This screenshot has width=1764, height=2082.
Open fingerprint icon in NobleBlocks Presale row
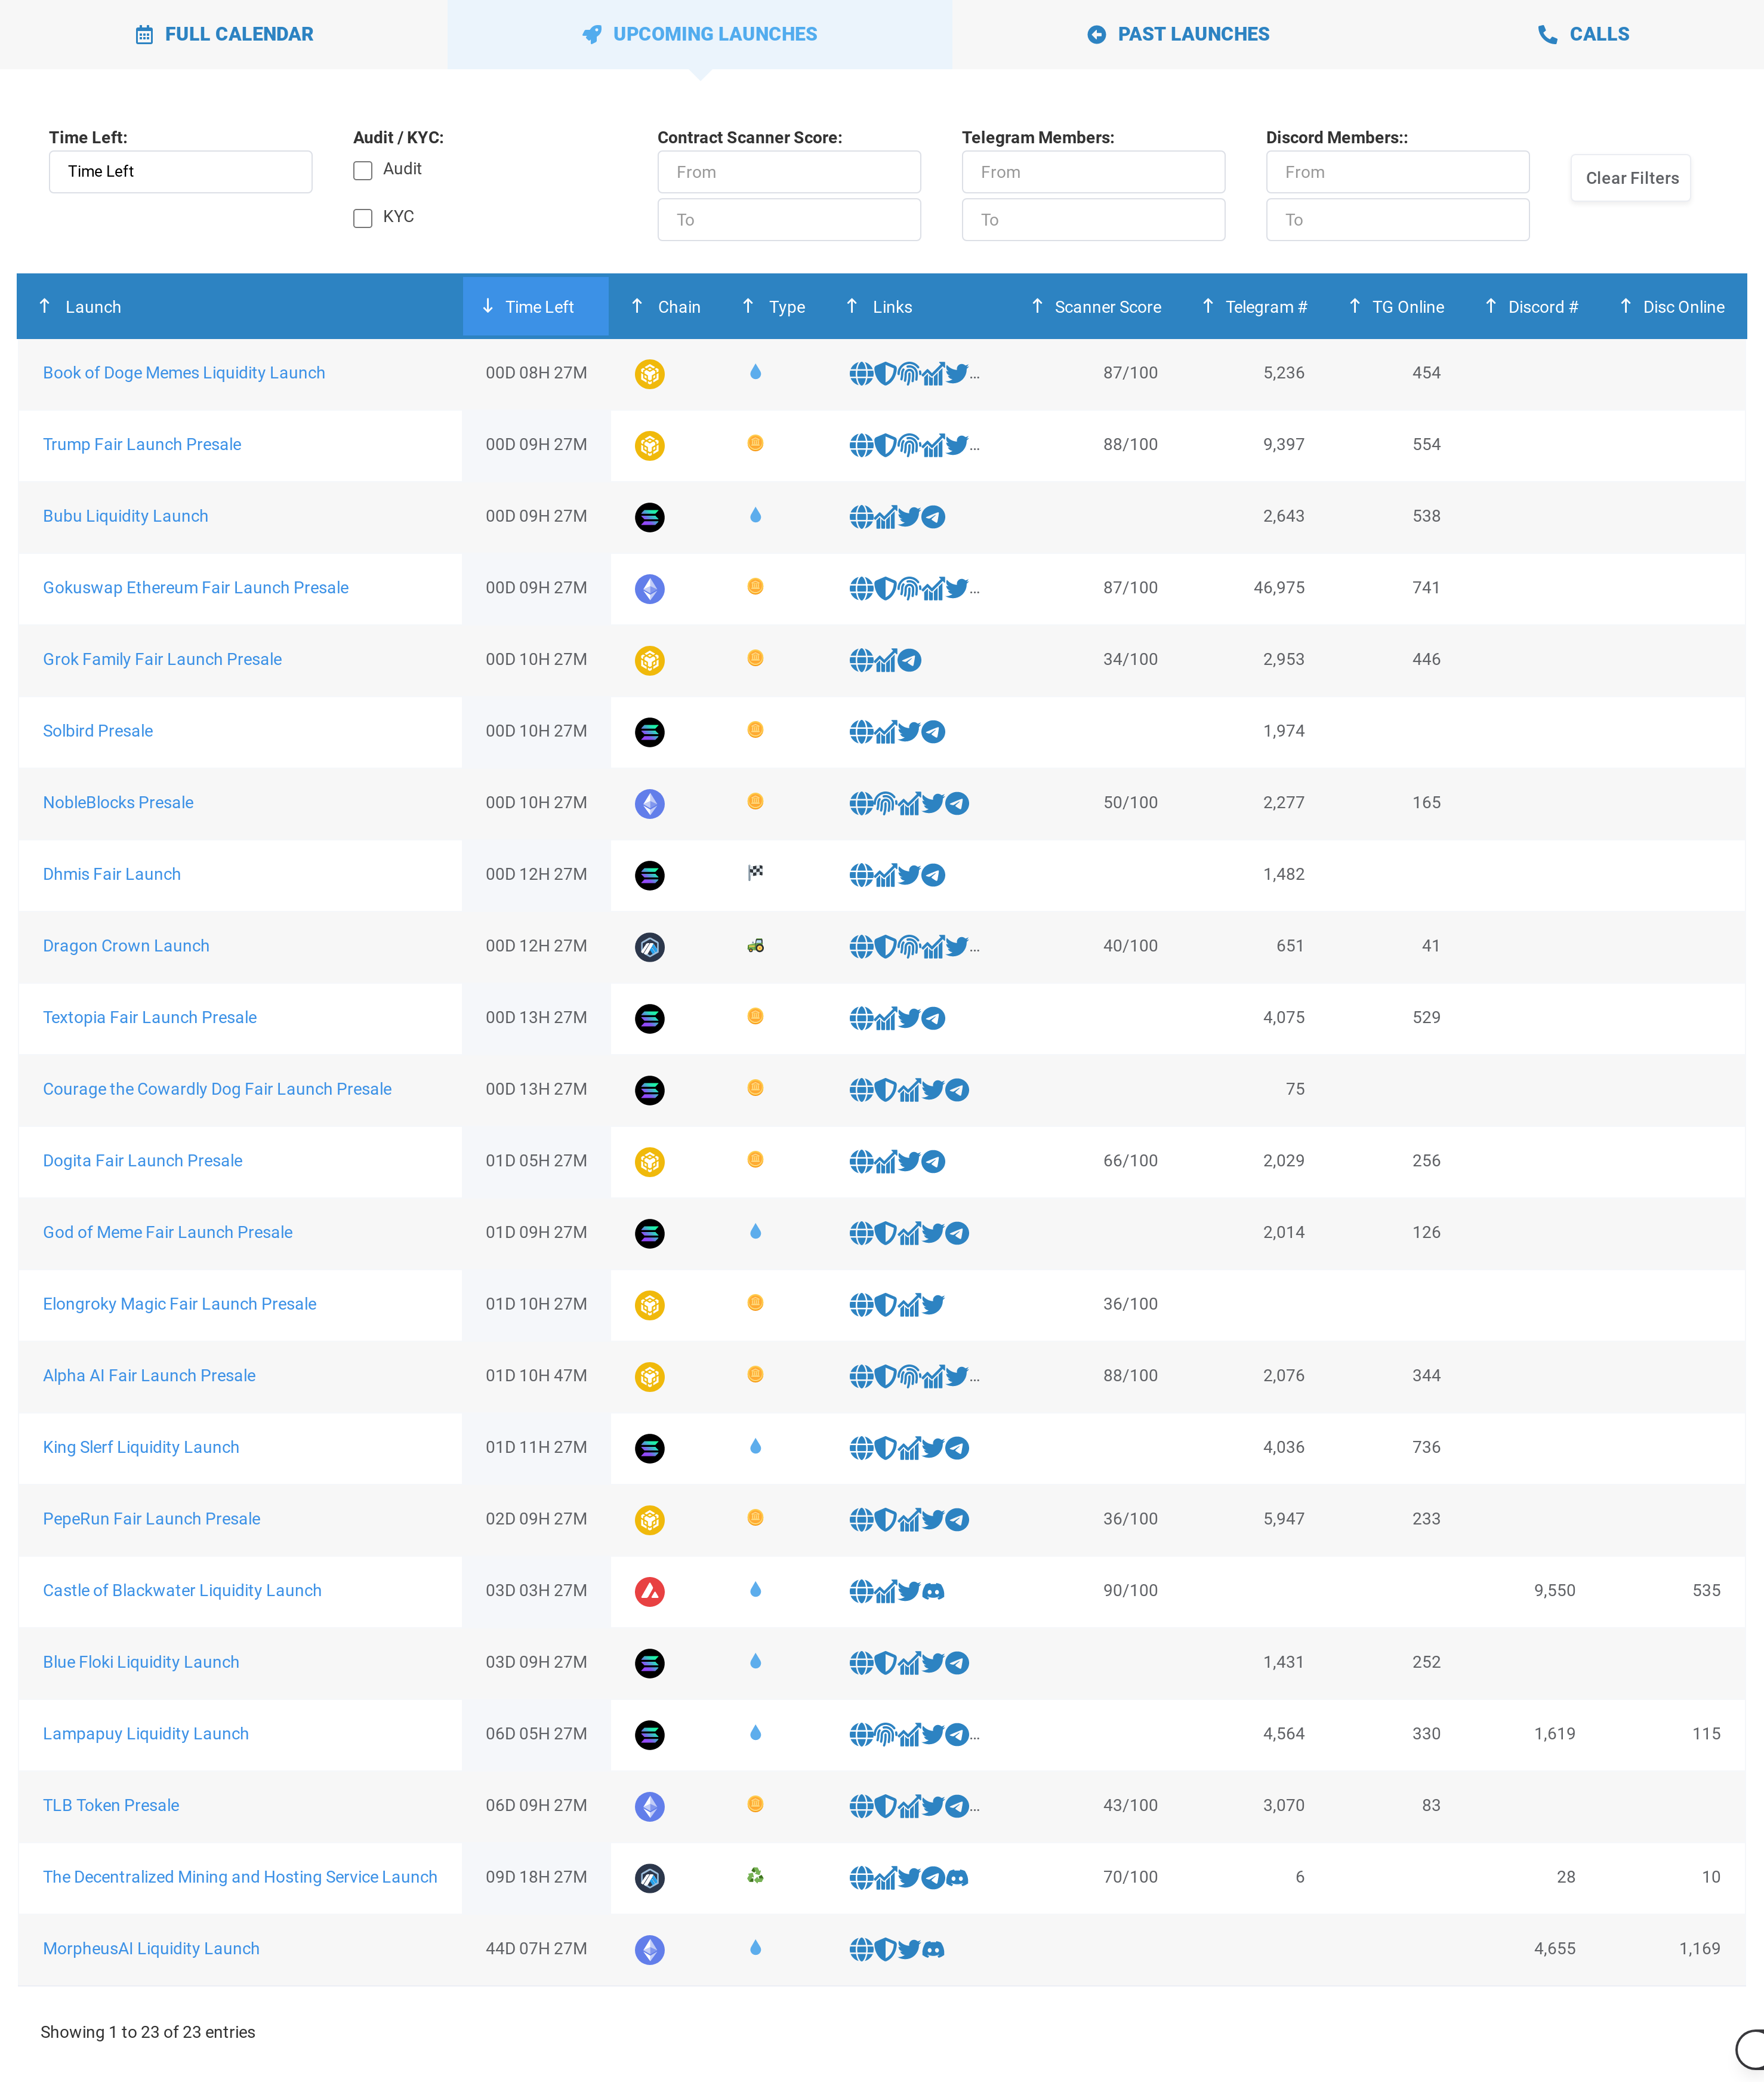click(885, 803)
